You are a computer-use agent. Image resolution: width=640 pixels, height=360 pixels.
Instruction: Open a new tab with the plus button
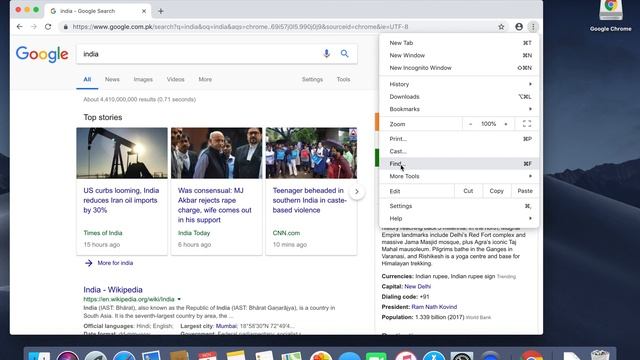[160, 11]
